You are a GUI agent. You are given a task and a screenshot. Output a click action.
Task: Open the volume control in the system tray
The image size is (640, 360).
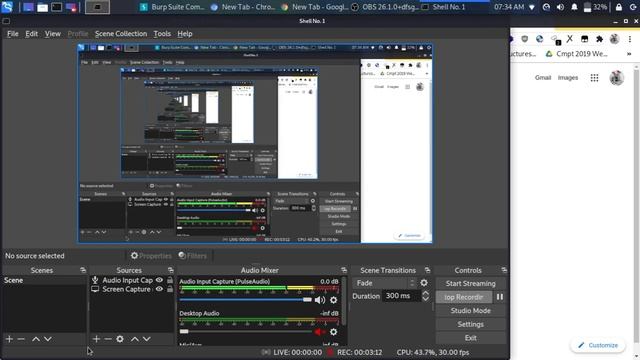pyautogui.click(x=560, y=7)
